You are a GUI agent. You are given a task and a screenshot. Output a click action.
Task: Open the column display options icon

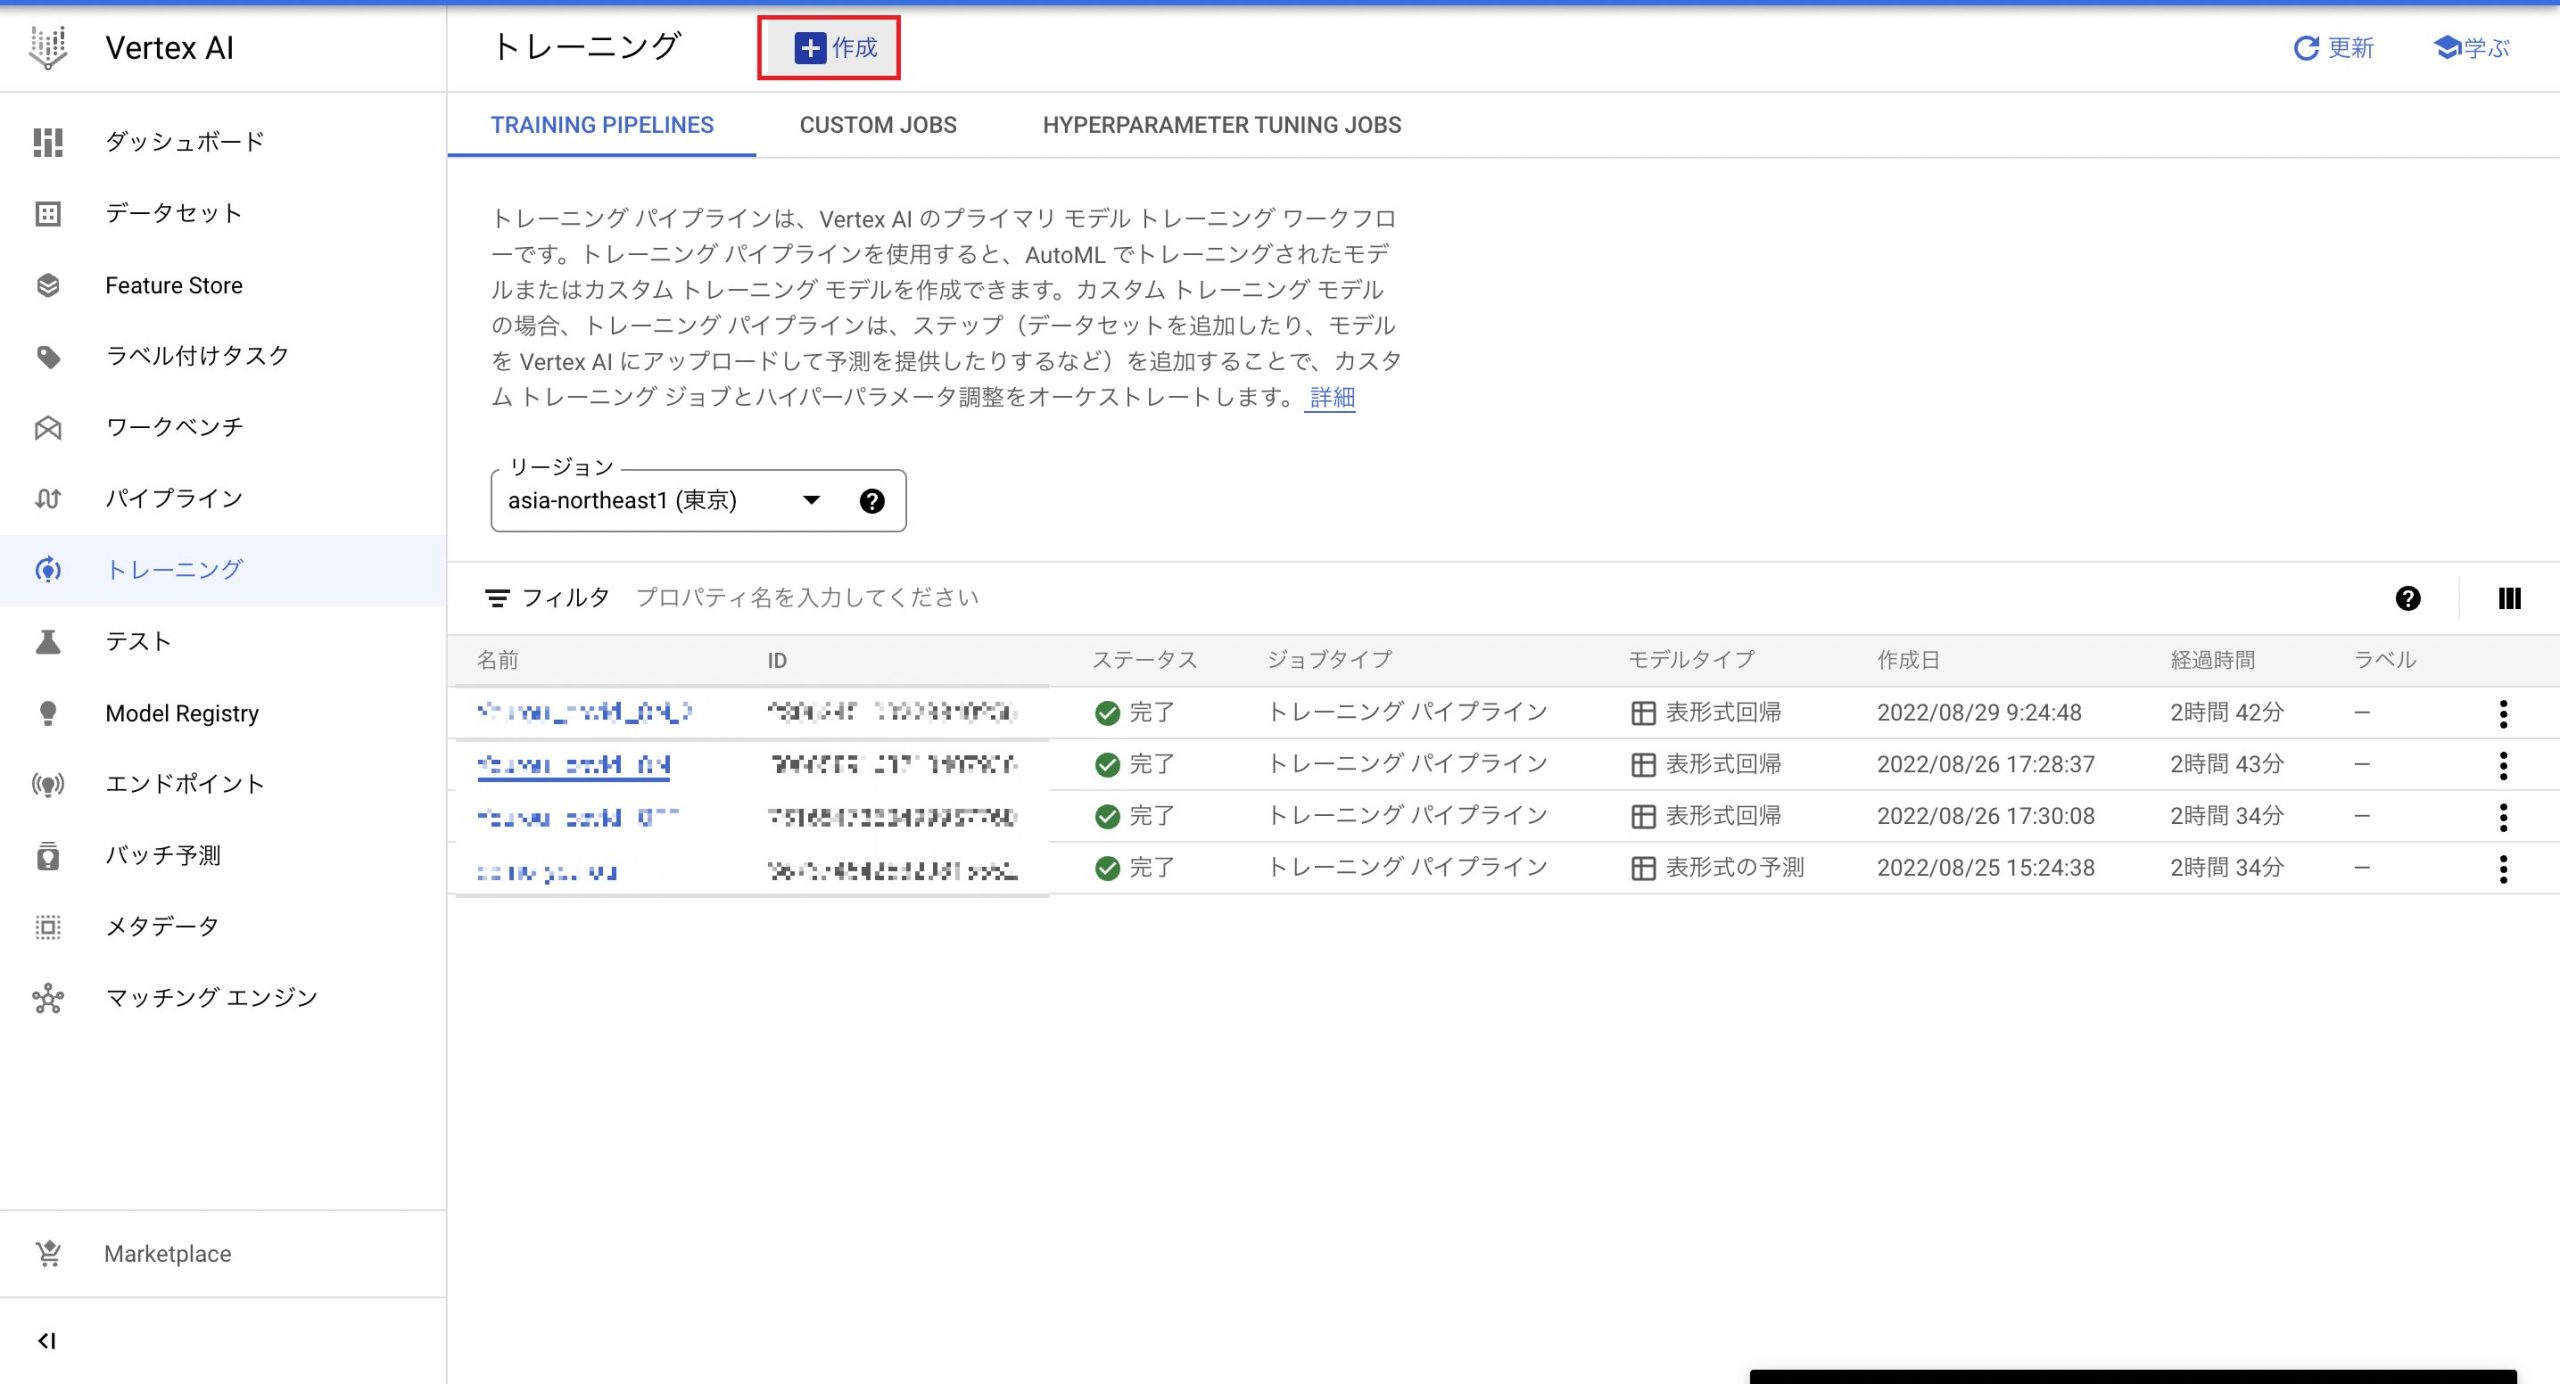coord(2509,598)
